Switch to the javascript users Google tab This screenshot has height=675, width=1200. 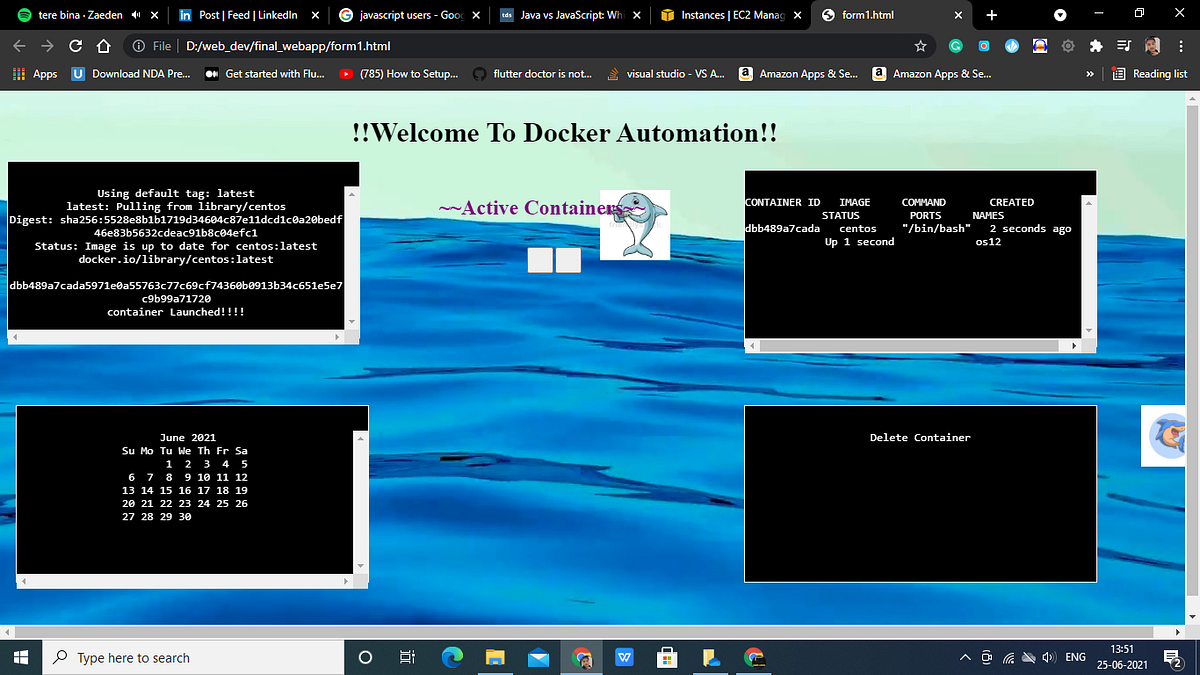409,16
